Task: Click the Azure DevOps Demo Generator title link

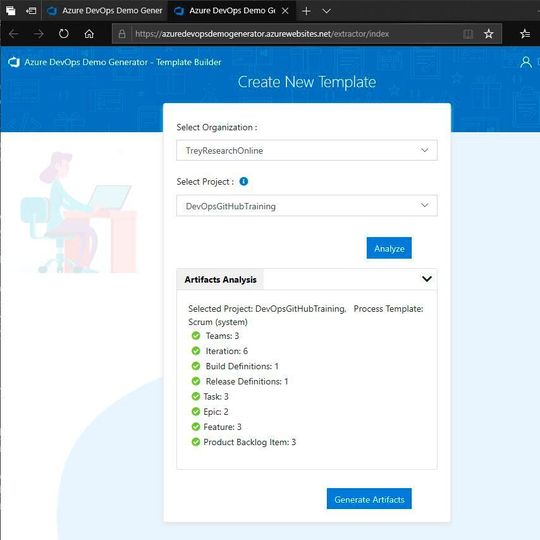Action: [x=123, y=62]
